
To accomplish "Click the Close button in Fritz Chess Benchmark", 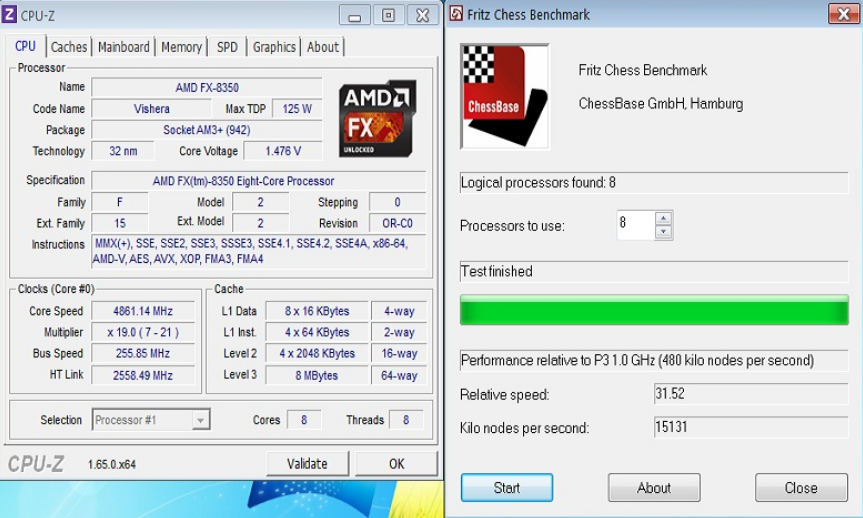I will 801,488.
